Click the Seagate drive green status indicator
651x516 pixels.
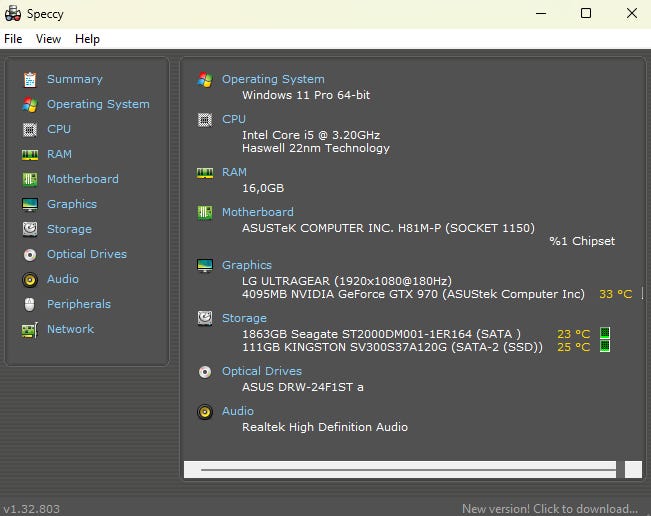pos(605,333)
